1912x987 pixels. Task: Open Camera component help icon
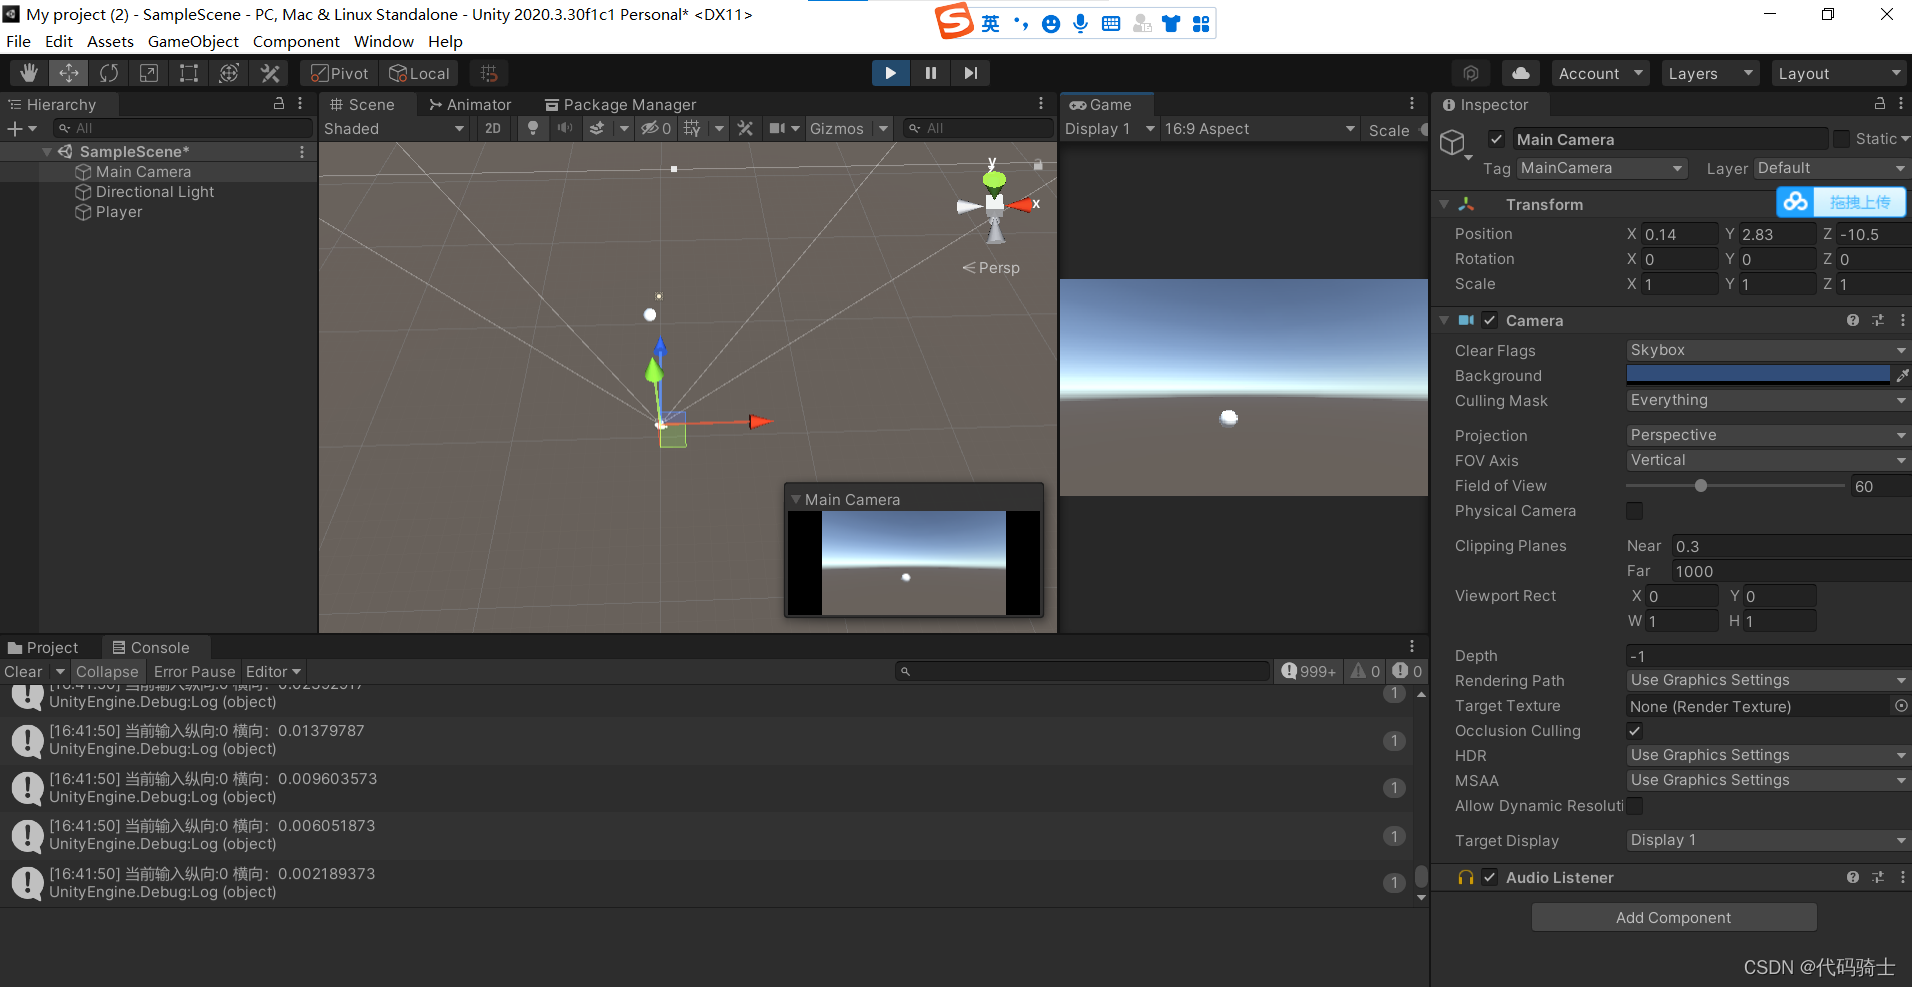point(1853,320)
